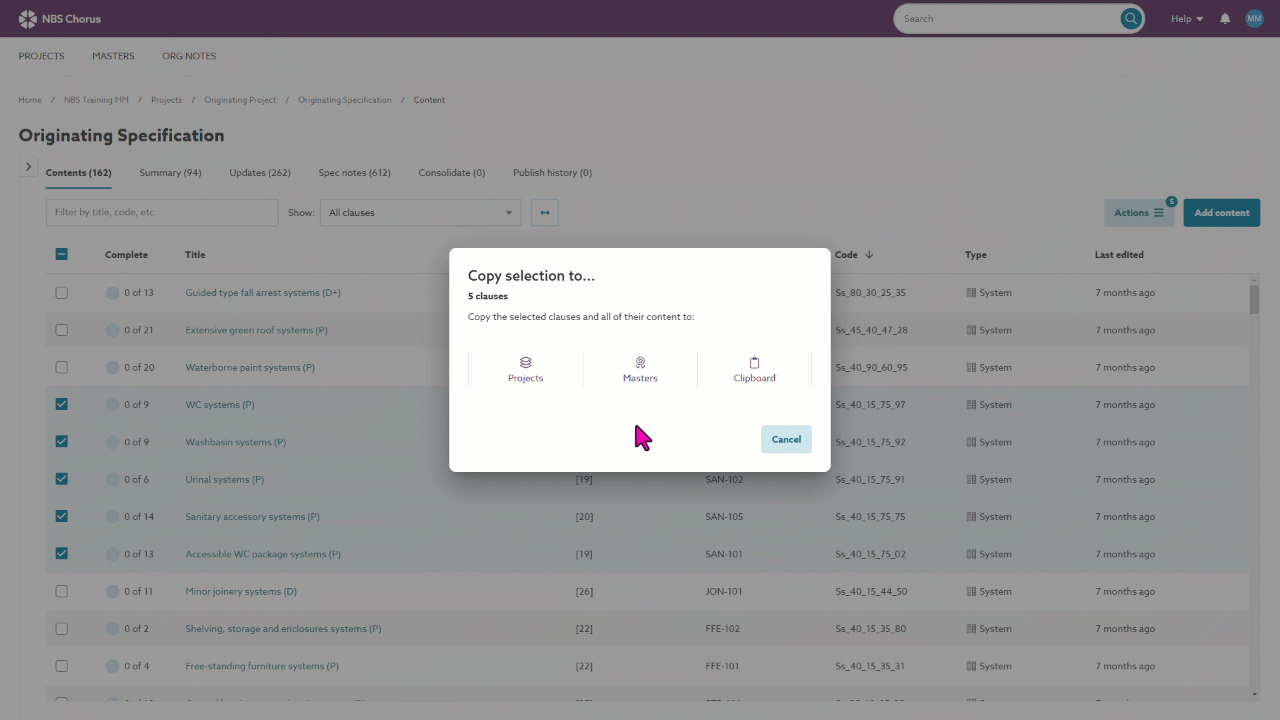
Task: Go to Originating Project breadcrumb
Action: point(240,100)
